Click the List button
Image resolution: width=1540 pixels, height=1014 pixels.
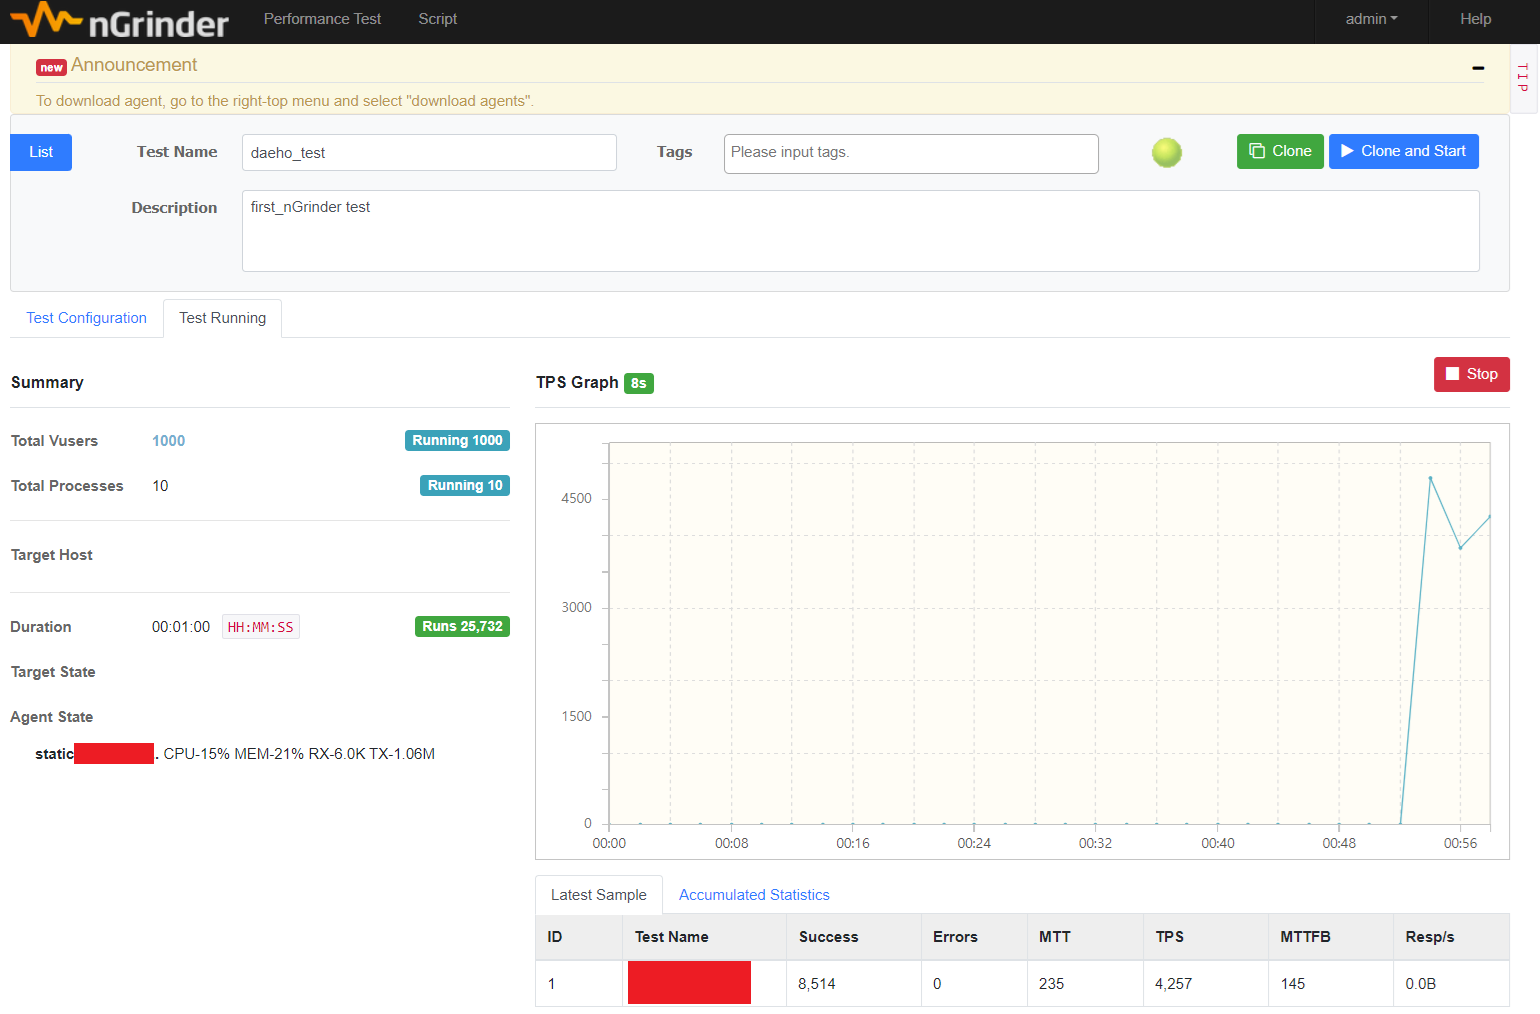(x=41, y=152)
